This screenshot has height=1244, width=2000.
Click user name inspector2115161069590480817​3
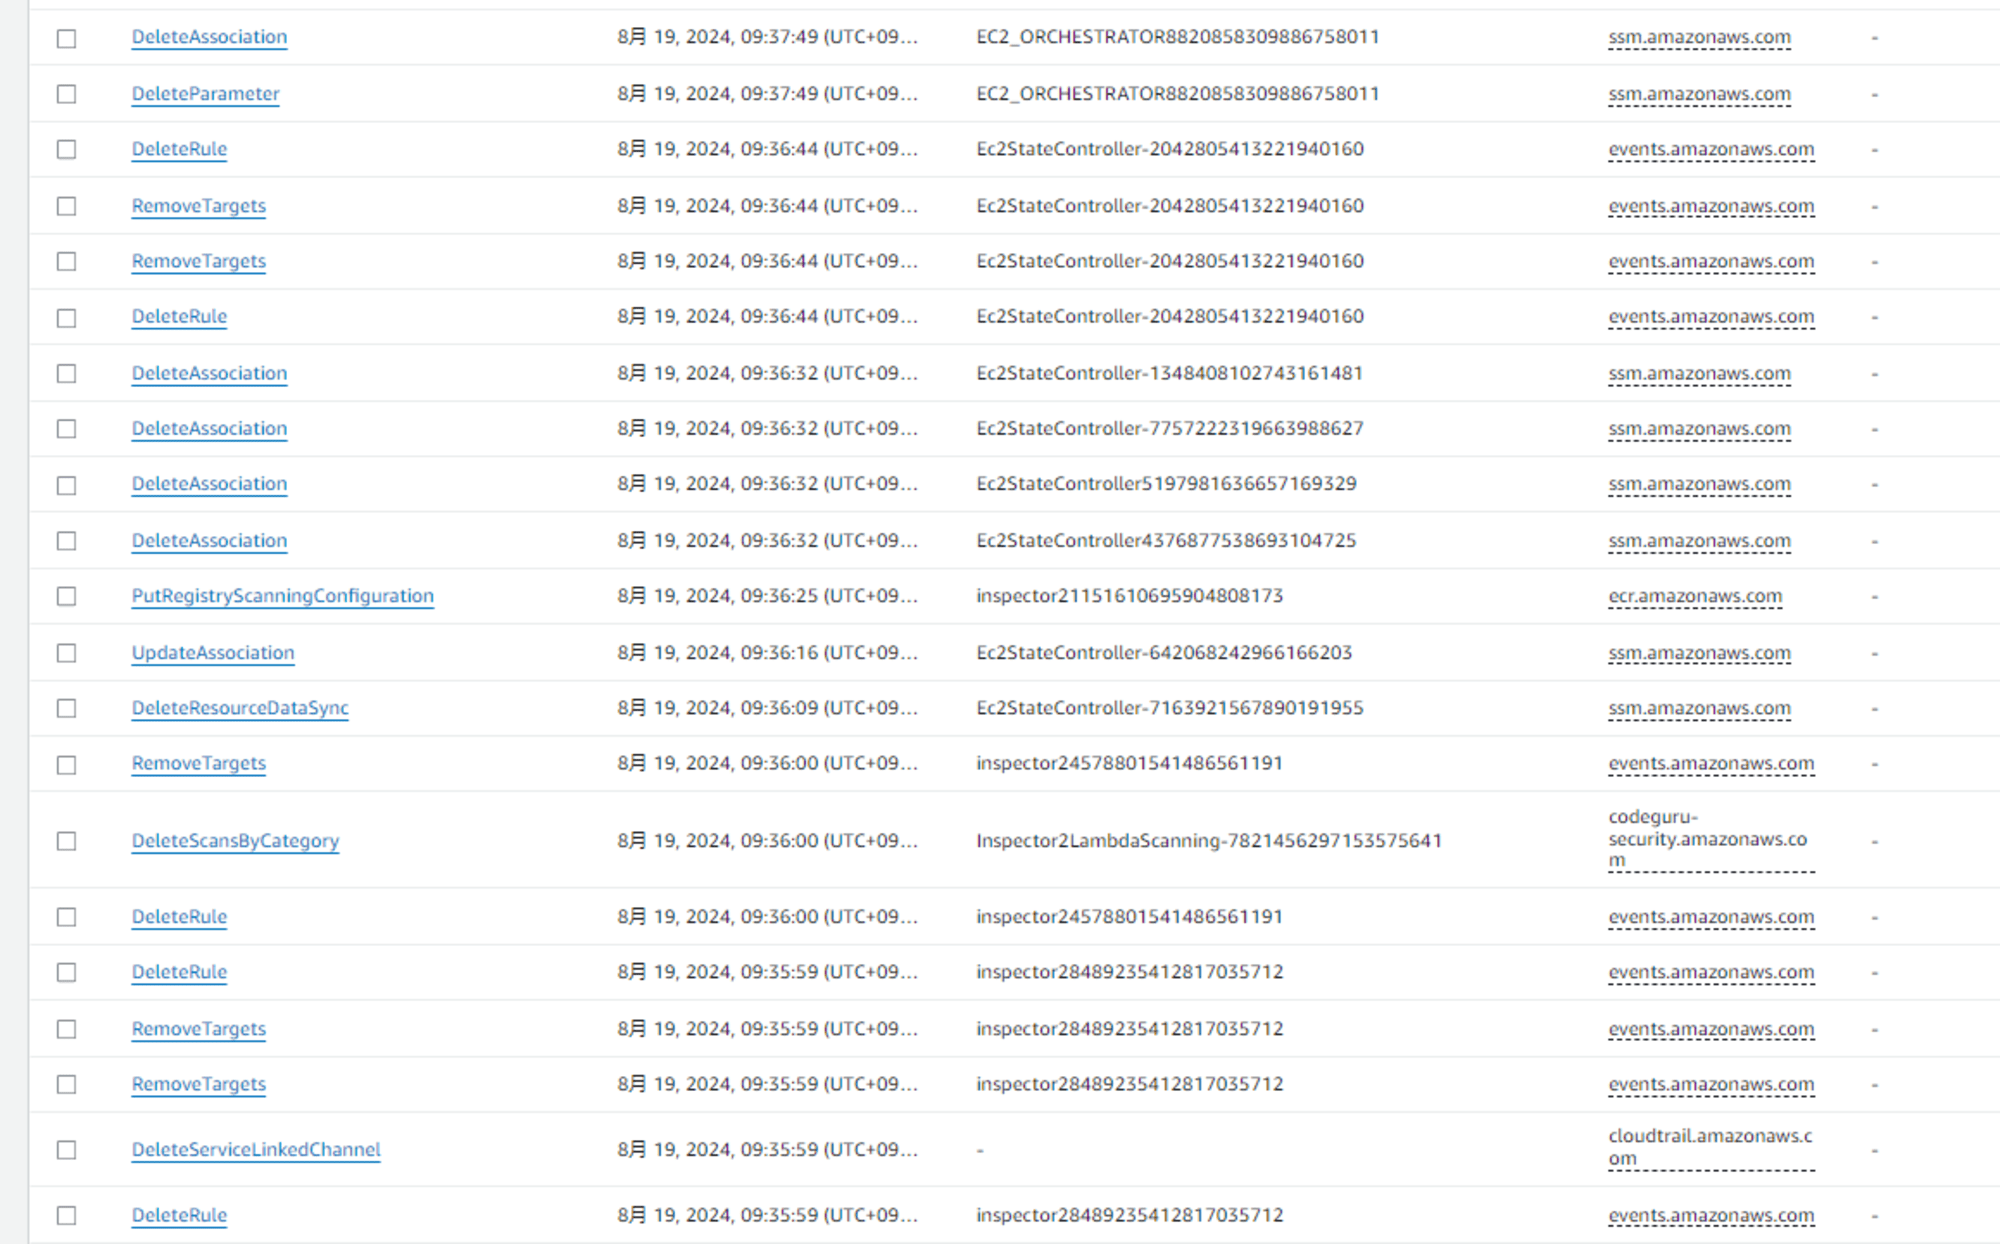tap(1130, 595)
